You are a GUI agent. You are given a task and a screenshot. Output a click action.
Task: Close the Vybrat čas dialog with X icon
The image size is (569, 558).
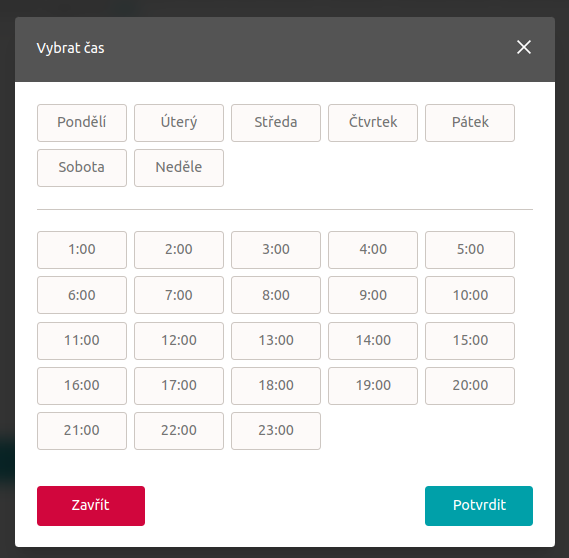[x=524, y=48]
